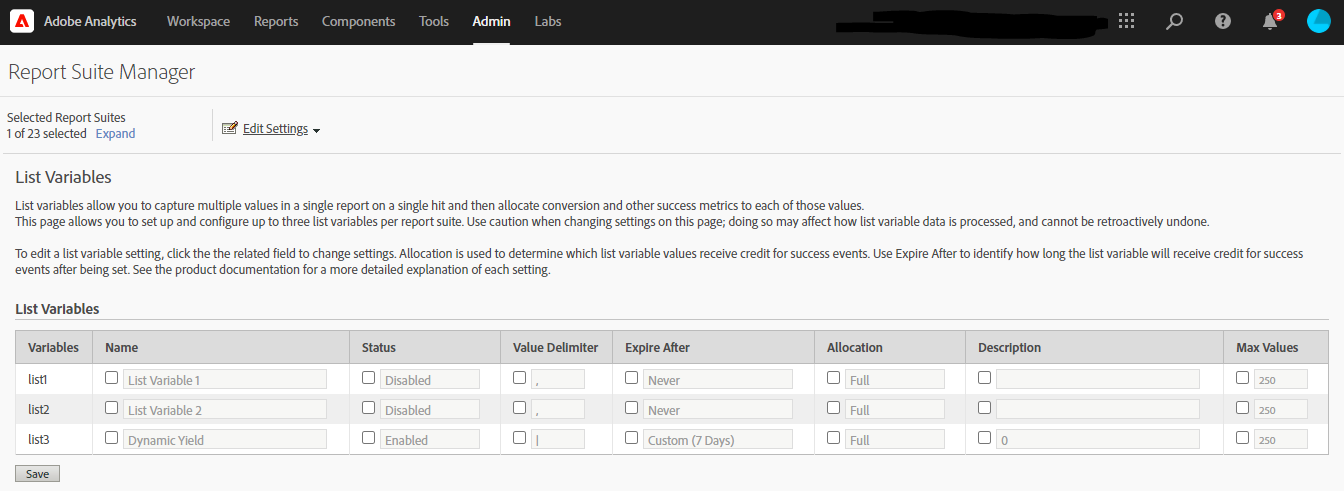Click the Adobe Analytics logo icon

click(22, 21)
